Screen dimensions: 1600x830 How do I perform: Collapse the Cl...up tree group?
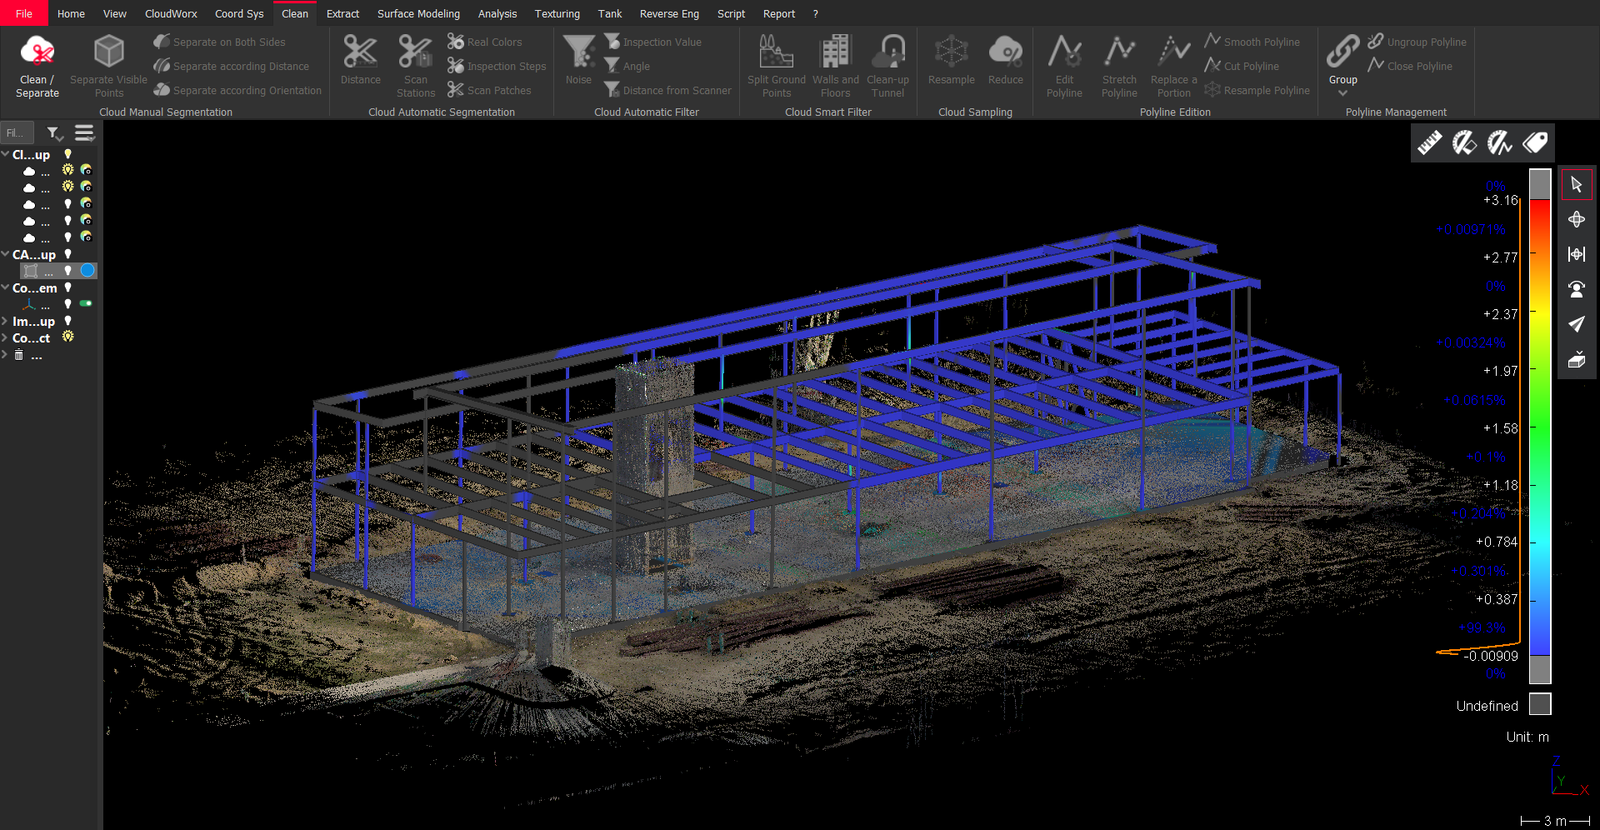[x=5, y=154]
